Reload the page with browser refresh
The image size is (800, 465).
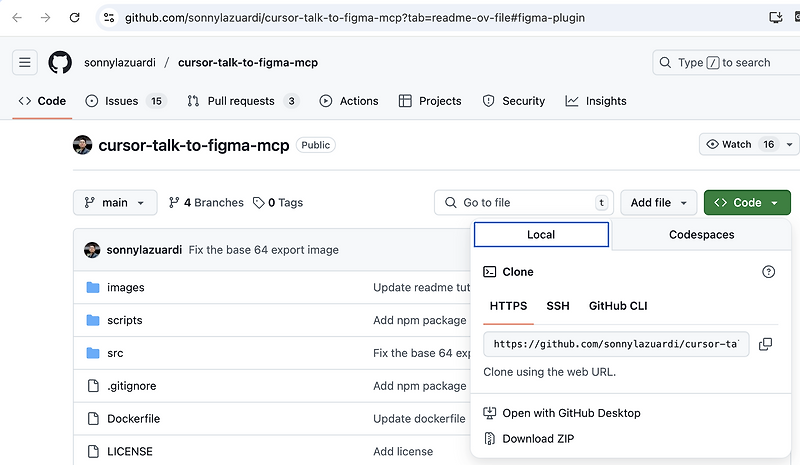click(75, 17)
